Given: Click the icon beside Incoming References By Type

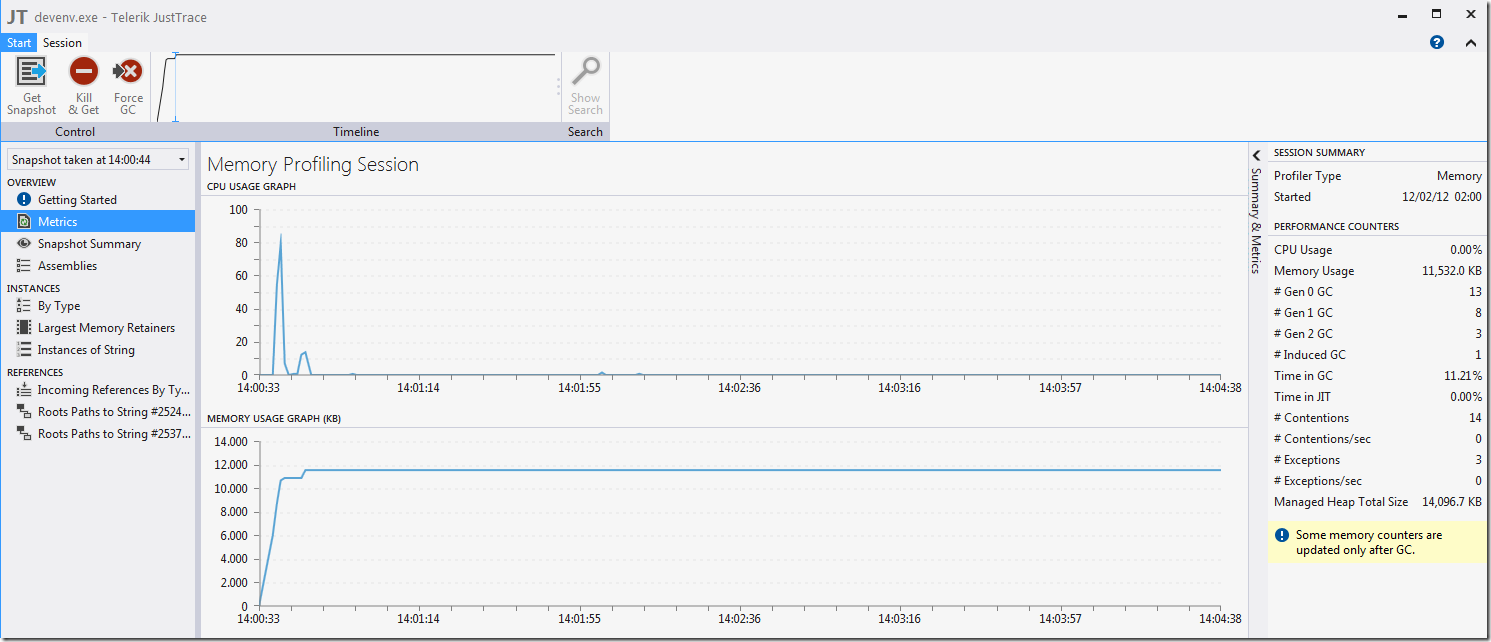Looking at the screenshot, I should coord(24,390).
